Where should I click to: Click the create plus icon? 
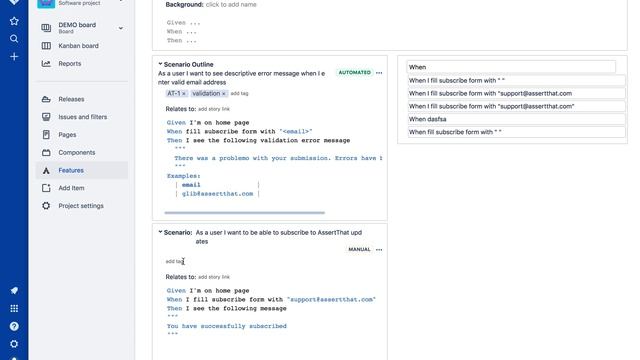click(x=14, y=57)
